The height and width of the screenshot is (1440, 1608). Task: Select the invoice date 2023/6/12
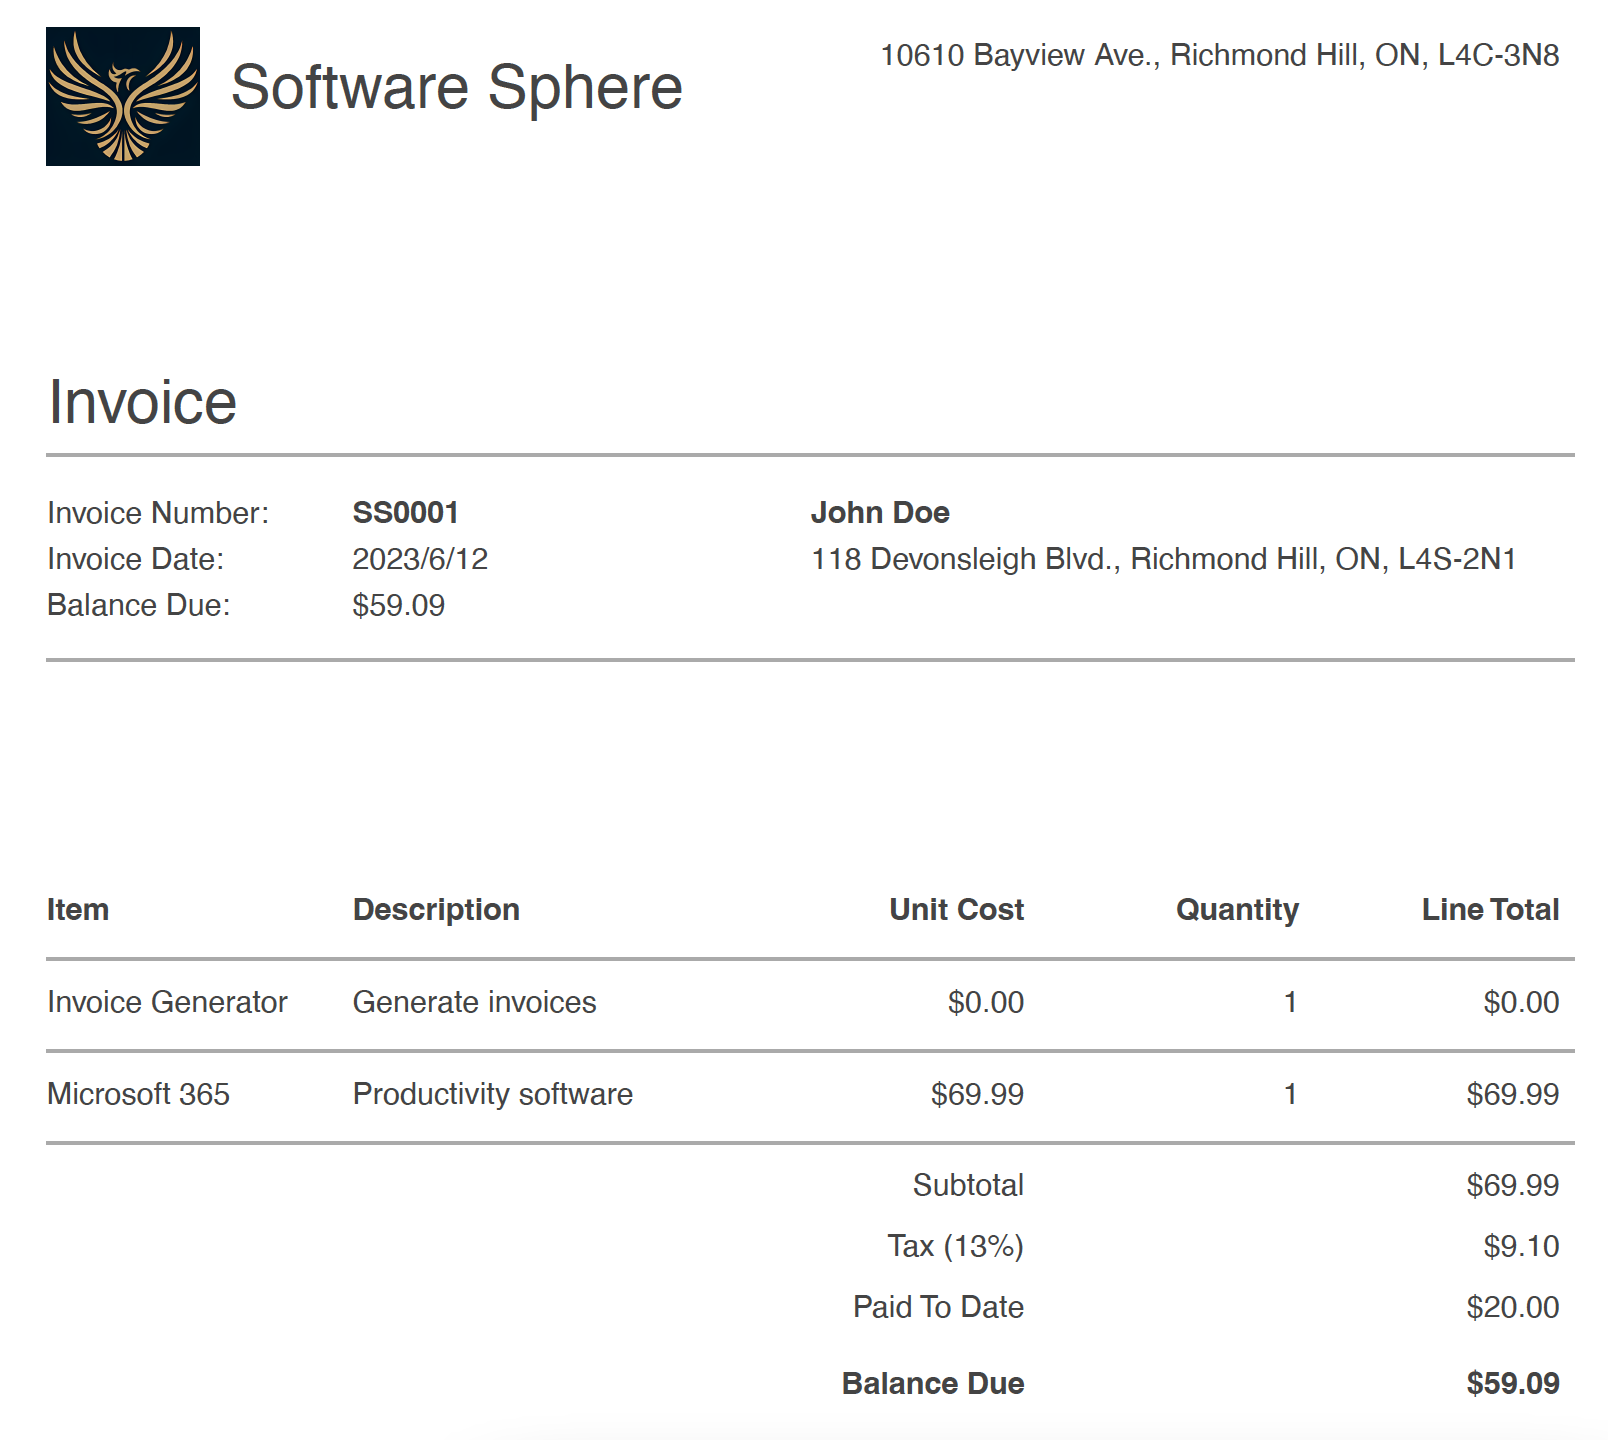click(x=420, y=559)
